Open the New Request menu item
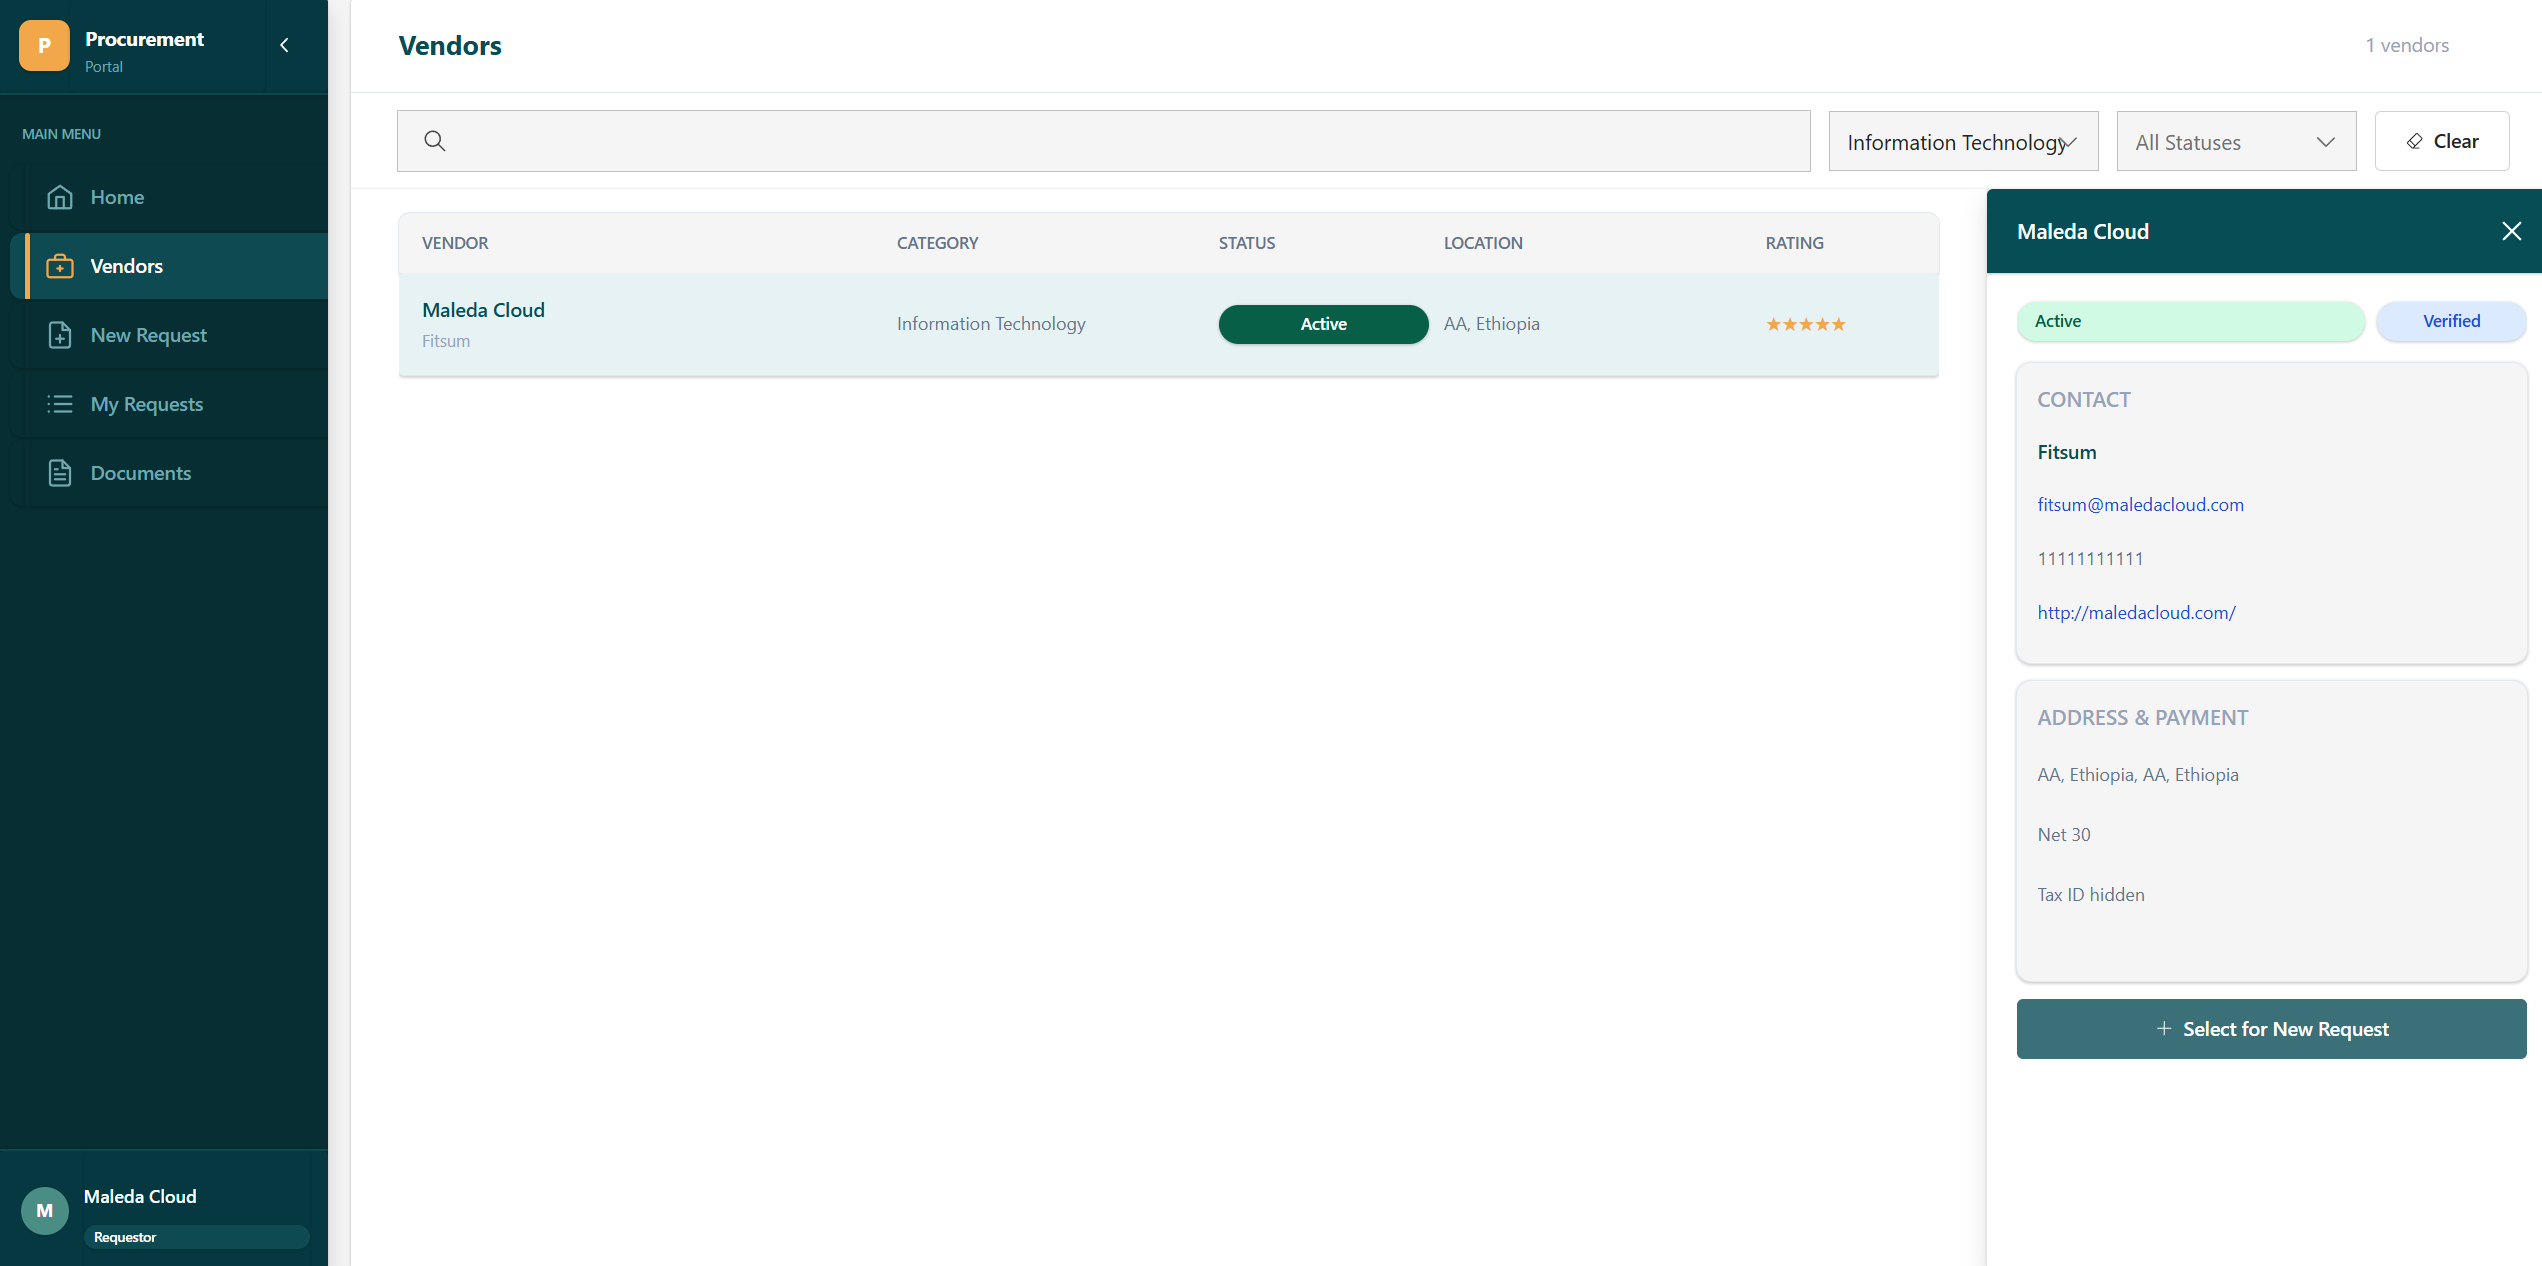 point(169,335)
